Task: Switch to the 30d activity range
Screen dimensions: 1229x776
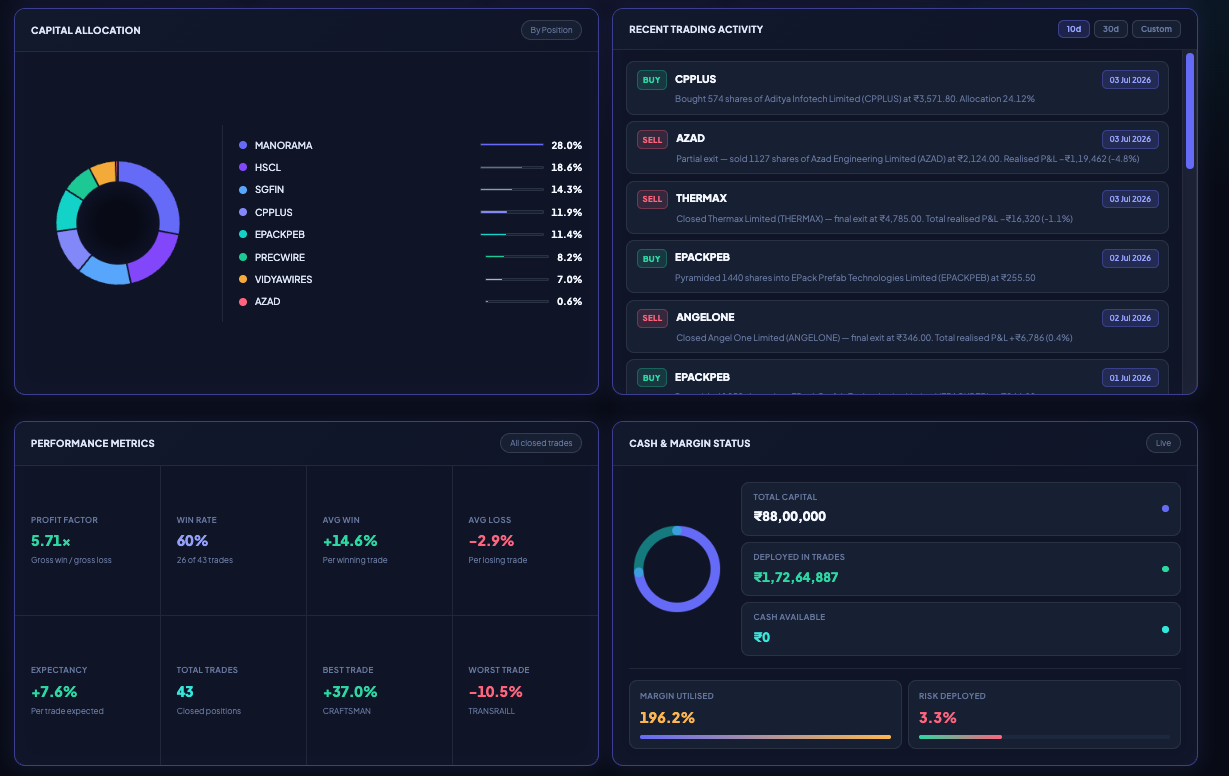Action: coord(1111,29)
